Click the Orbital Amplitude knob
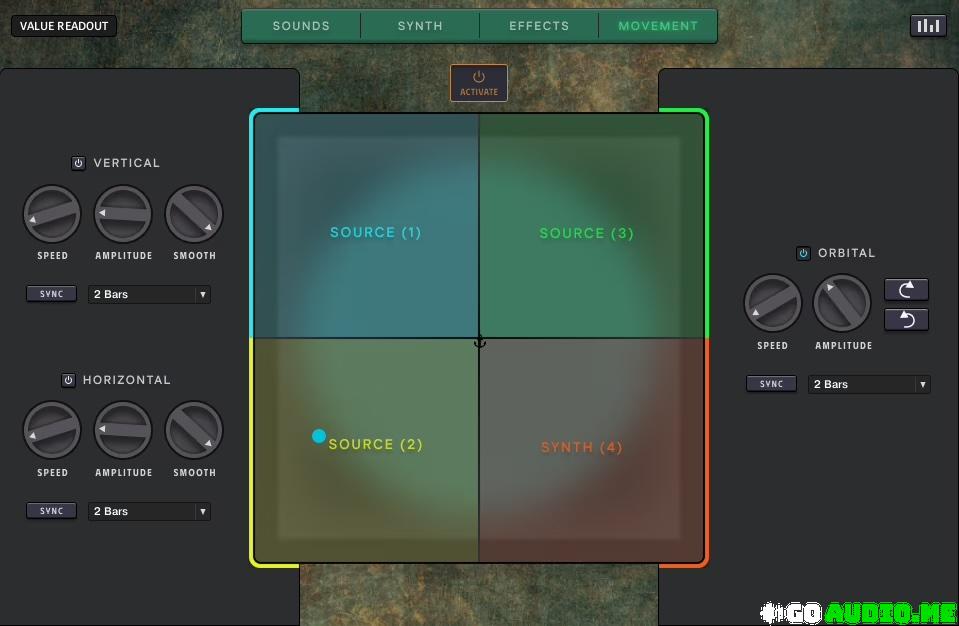Image resolution: width=959 pixels, height=626 pixels. point(842,304)
